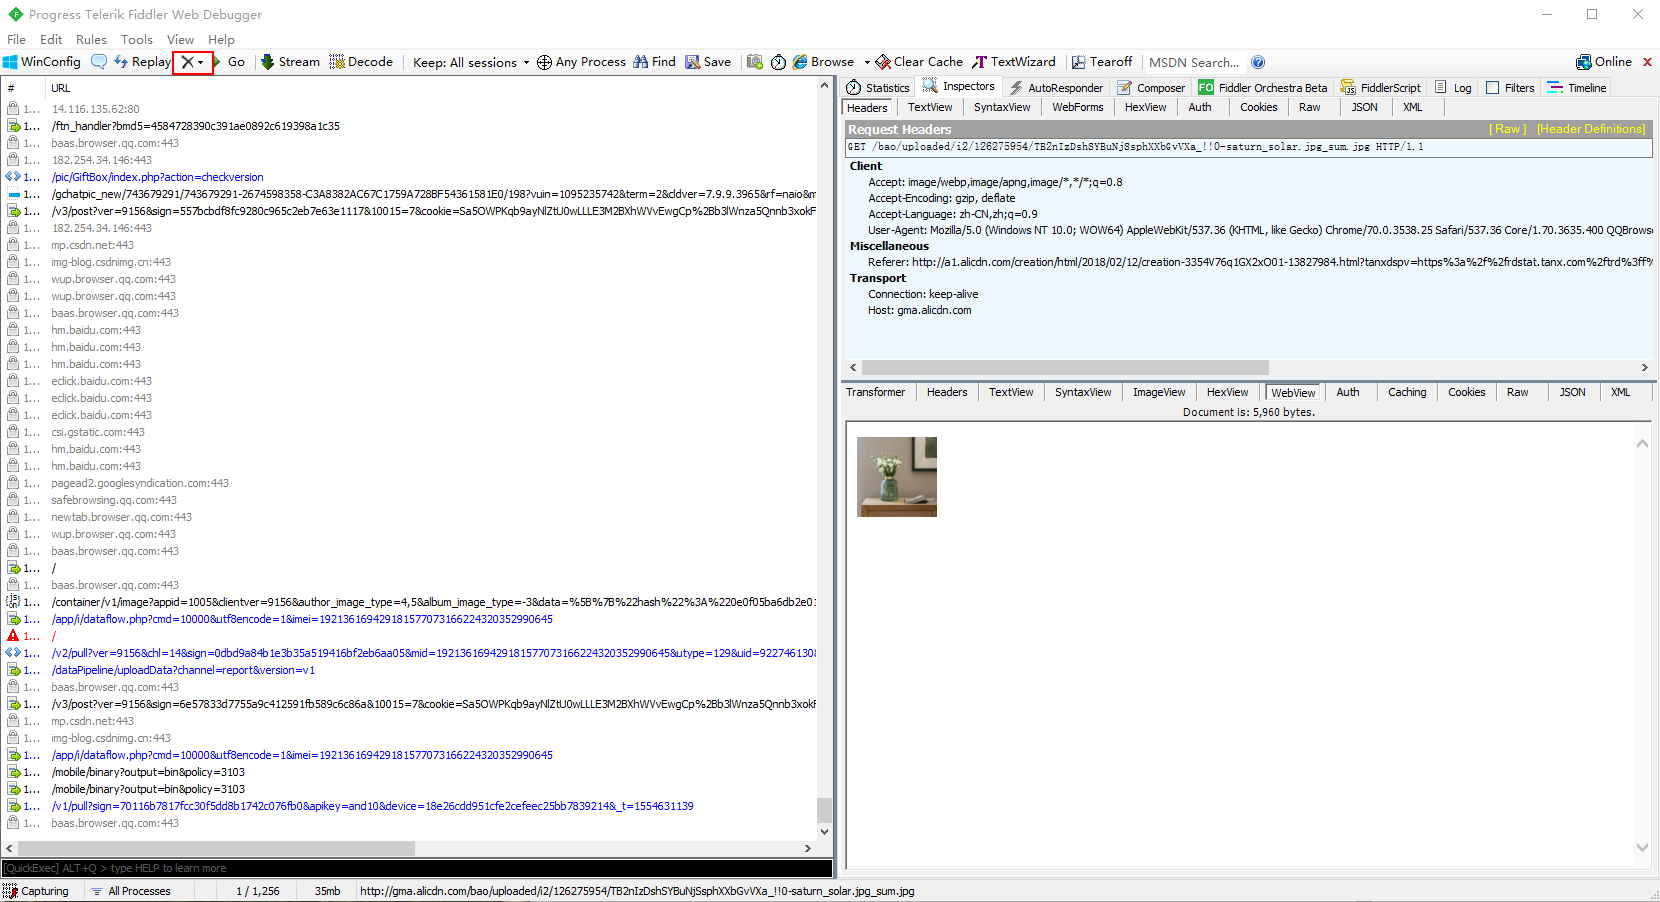
Task: Save sessions with Save button
Action: point(708,62)
